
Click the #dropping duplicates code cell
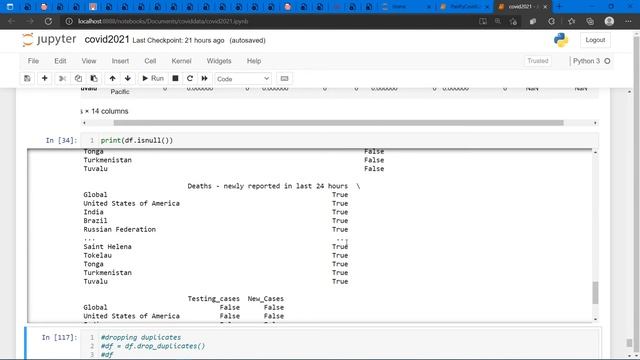[x=340, y=345]
